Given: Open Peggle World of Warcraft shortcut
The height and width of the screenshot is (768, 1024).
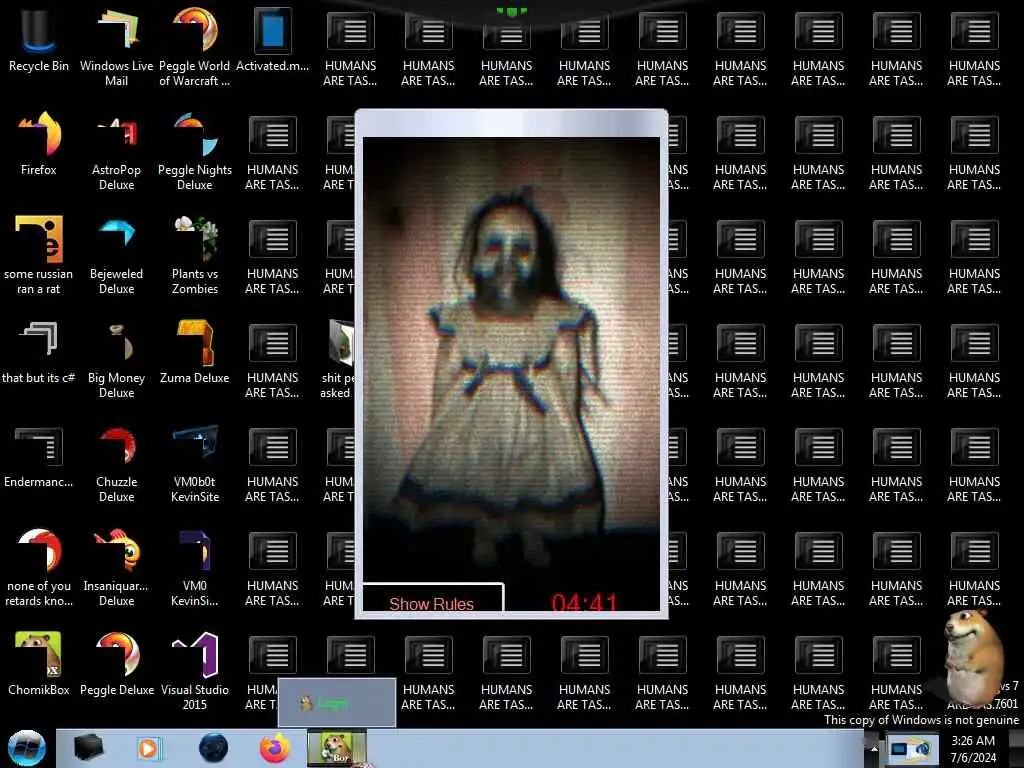Looking at the screenshot, I should tap(195, 46).
